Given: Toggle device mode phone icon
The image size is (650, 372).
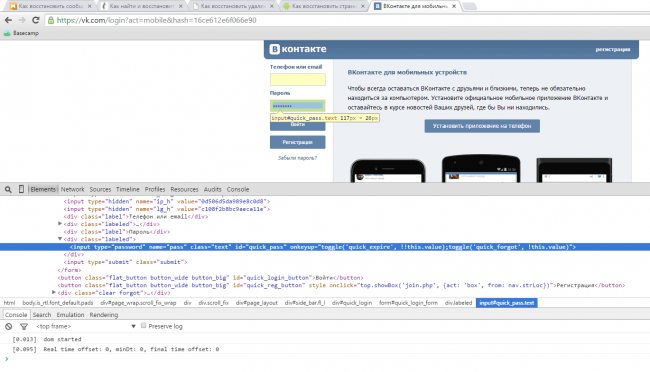Looking at the screenshot, I should pos(21,189).
